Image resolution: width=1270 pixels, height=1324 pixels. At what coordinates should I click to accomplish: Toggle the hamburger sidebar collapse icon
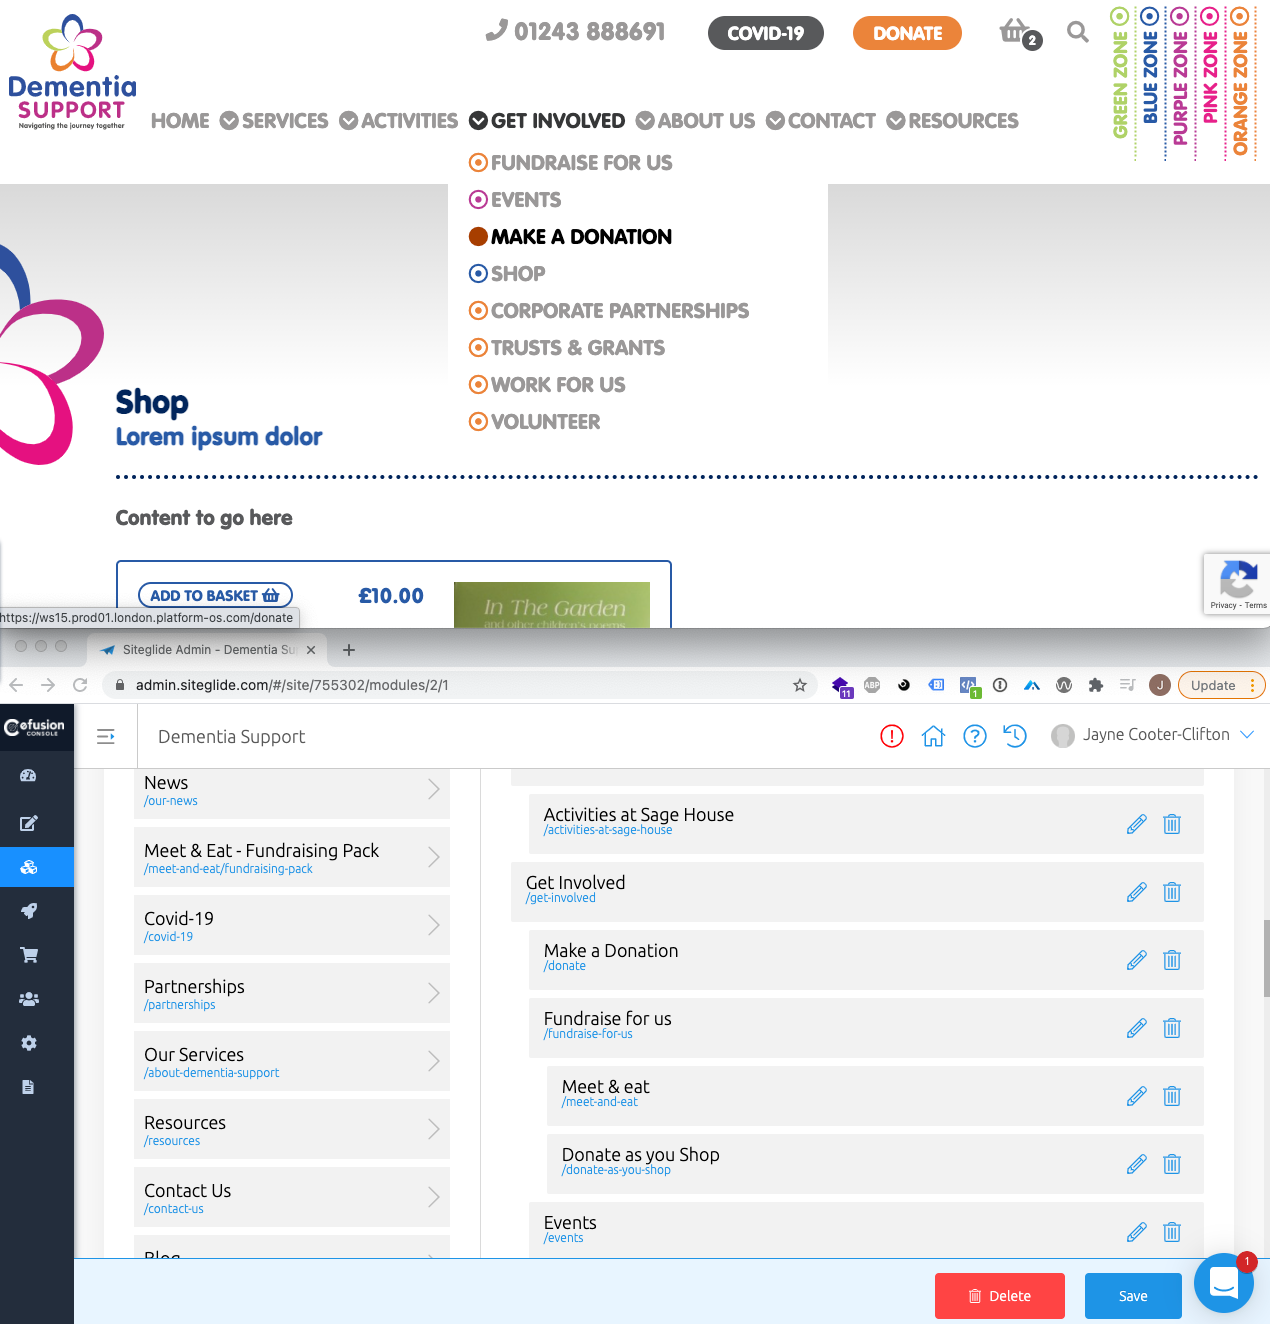[106, 737]
